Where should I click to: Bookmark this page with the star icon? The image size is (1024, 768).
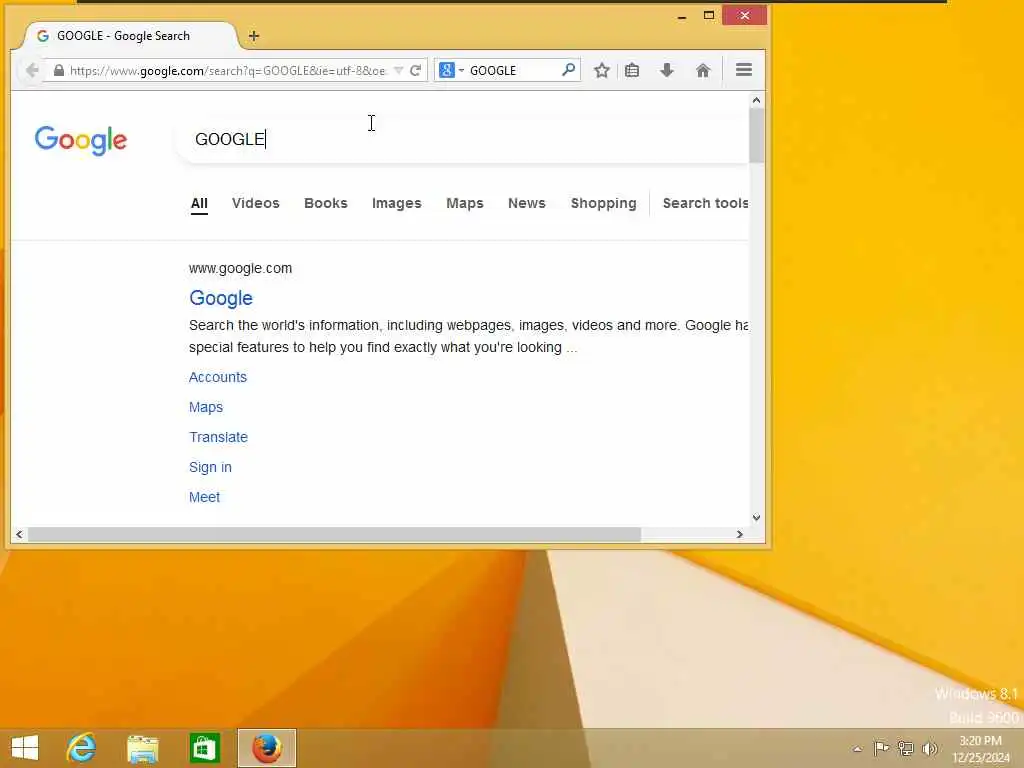(601, 70)
